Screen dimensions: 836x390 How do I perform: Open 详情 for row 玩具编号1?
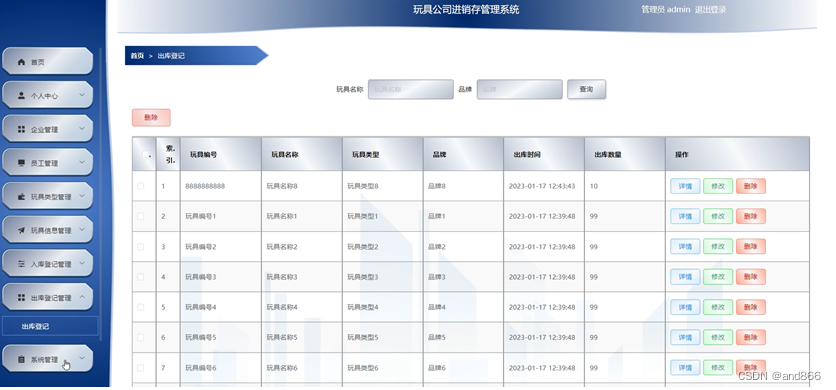click(x=685, y=216)
